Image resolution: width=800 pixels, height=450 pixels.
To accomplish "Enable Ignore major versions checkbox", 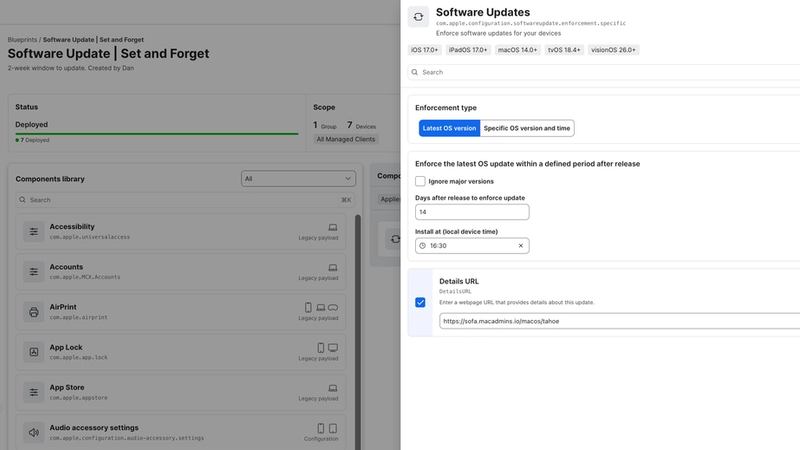I will pyautogui.click(x=420, y=181).
